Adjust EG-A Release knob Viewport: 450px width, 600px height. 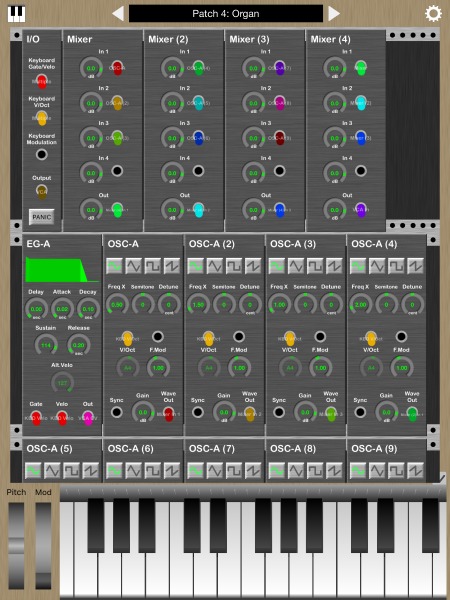coord(78,345)
